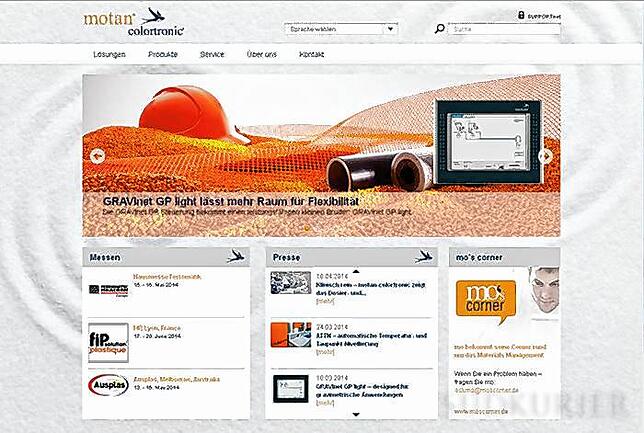
Task: Advance to the next carousel slide arrow
Action: (x=545, y=156)
